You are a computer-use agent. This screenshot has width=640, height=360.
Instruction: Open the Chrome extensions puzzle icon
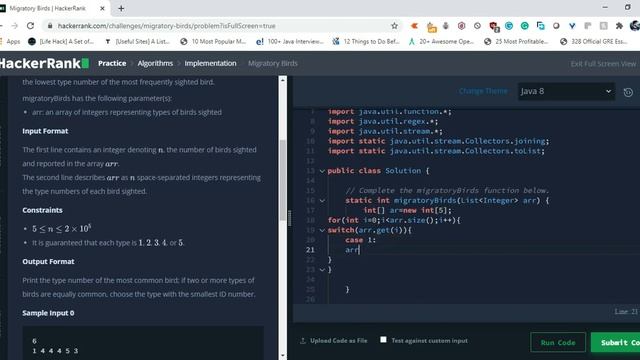click(x=619, y=26)
